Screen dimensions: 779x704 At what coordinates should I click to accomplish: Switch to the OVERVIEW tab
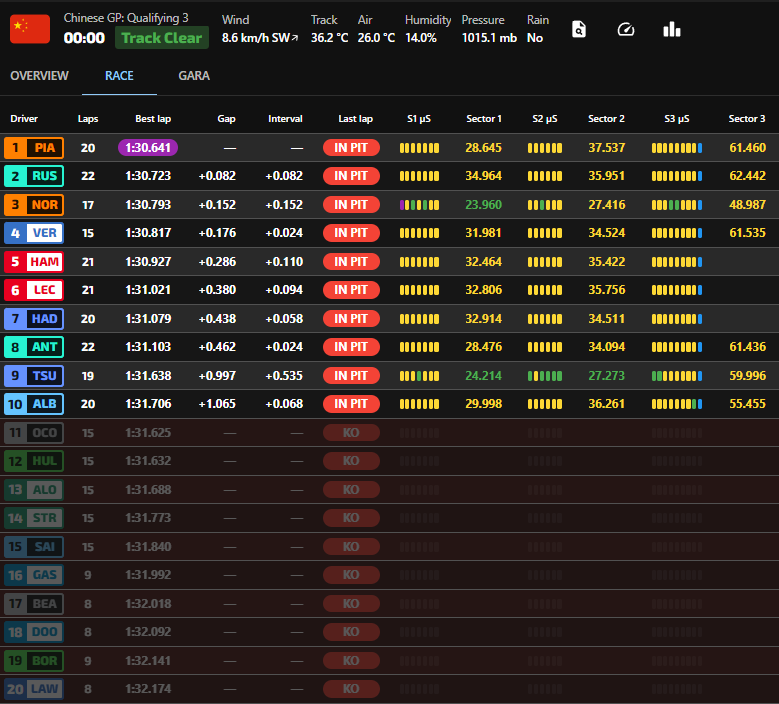[x=39, y=76]
